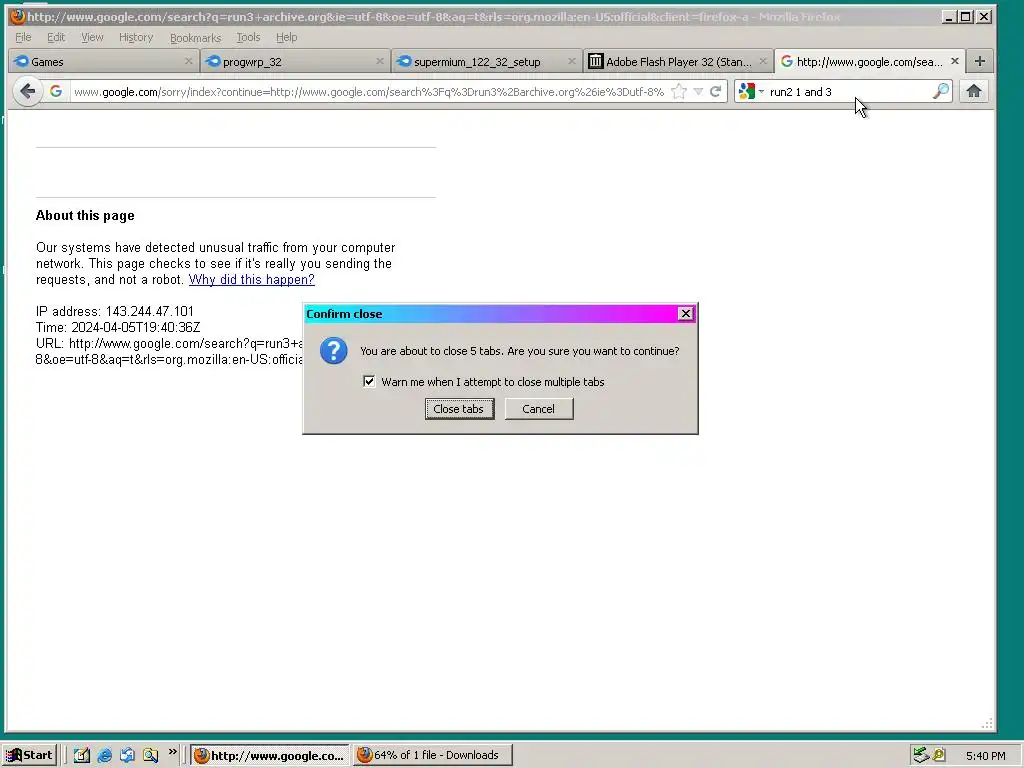1024x768 pixels.
Task: Open the Windows Start menu
Action: (x=29, y=755)
